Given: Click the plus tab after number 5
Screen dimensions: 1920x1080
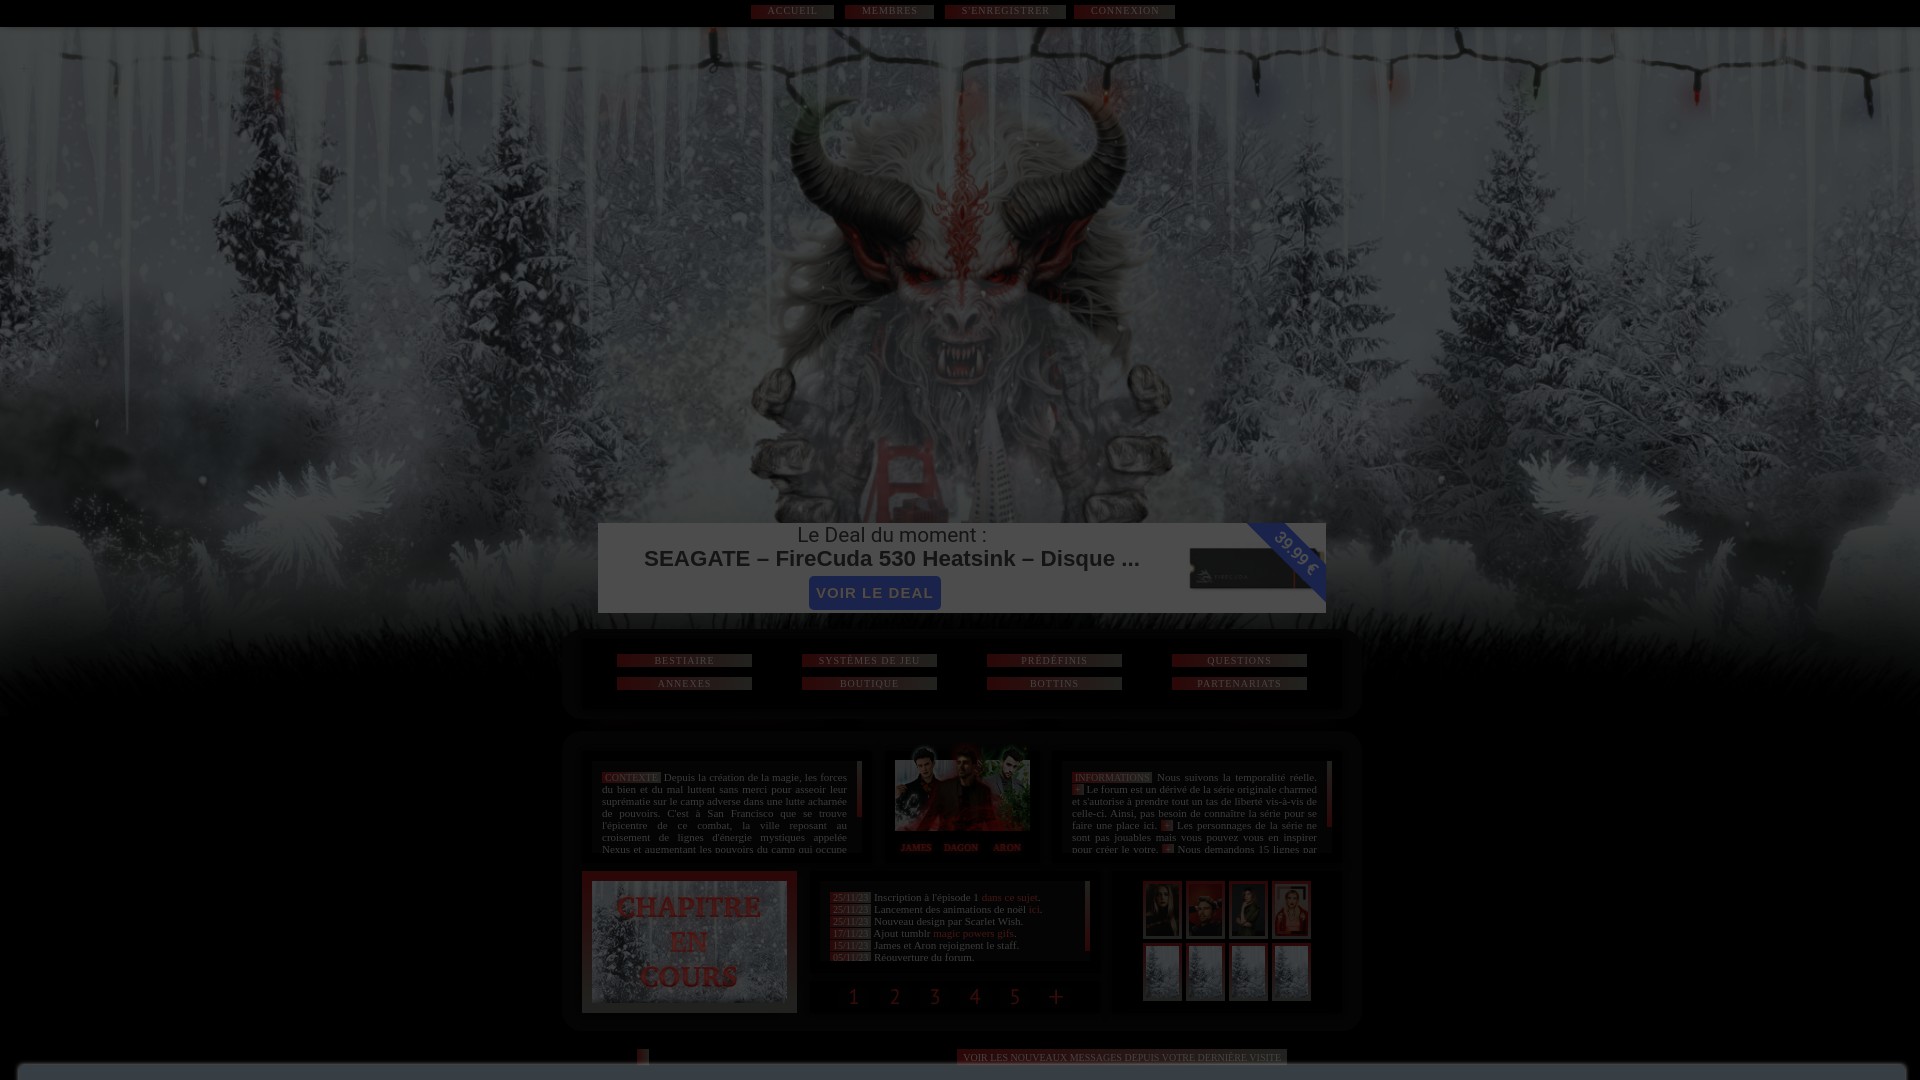Looking at the screenshot, I should coord(1056,997).
